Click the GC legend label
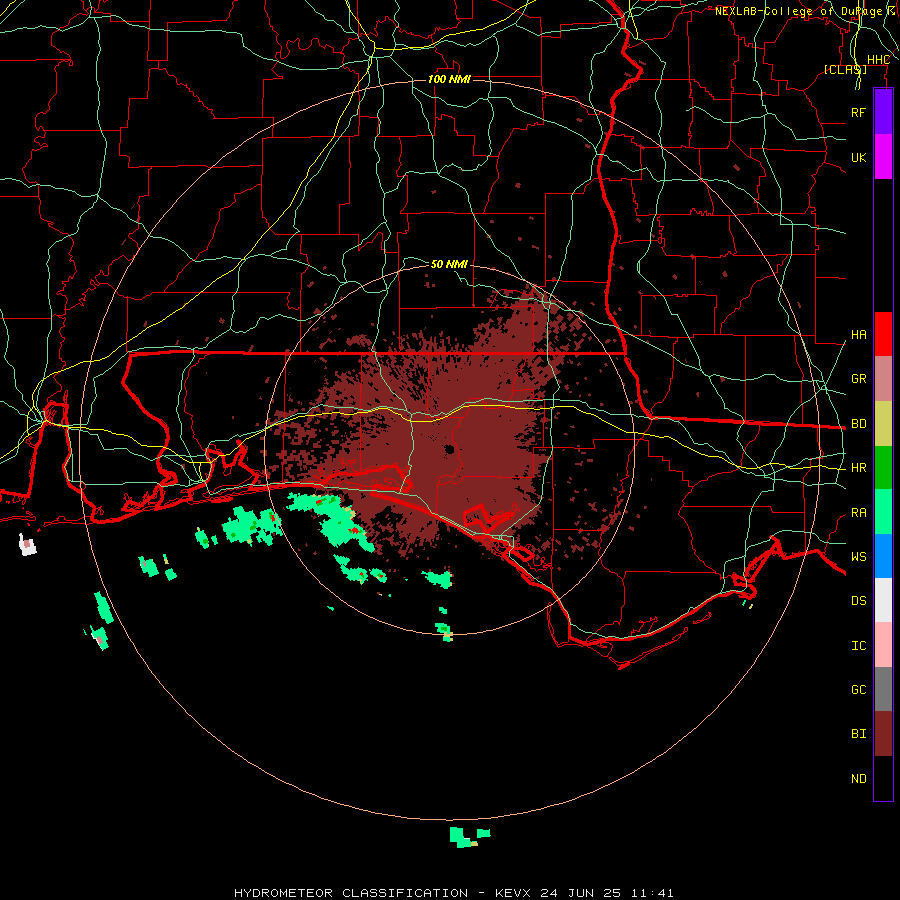 pos(858,690)
